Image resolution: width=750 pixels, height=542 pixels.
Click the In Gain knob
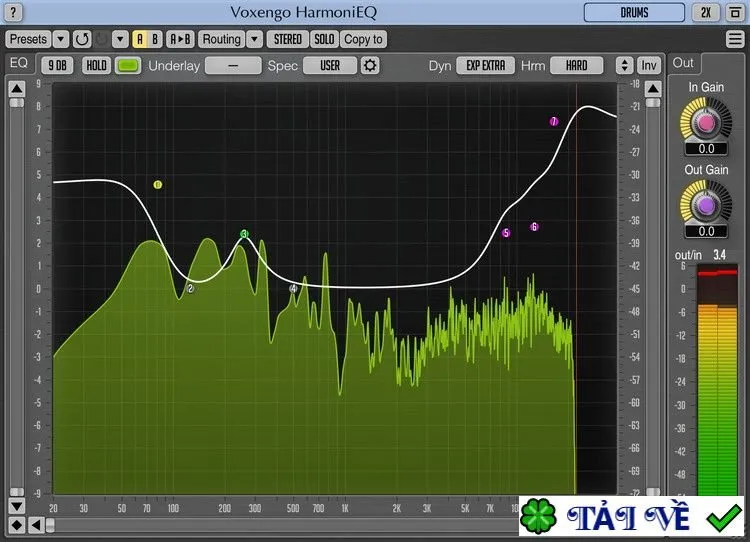(x=706, y=123)
